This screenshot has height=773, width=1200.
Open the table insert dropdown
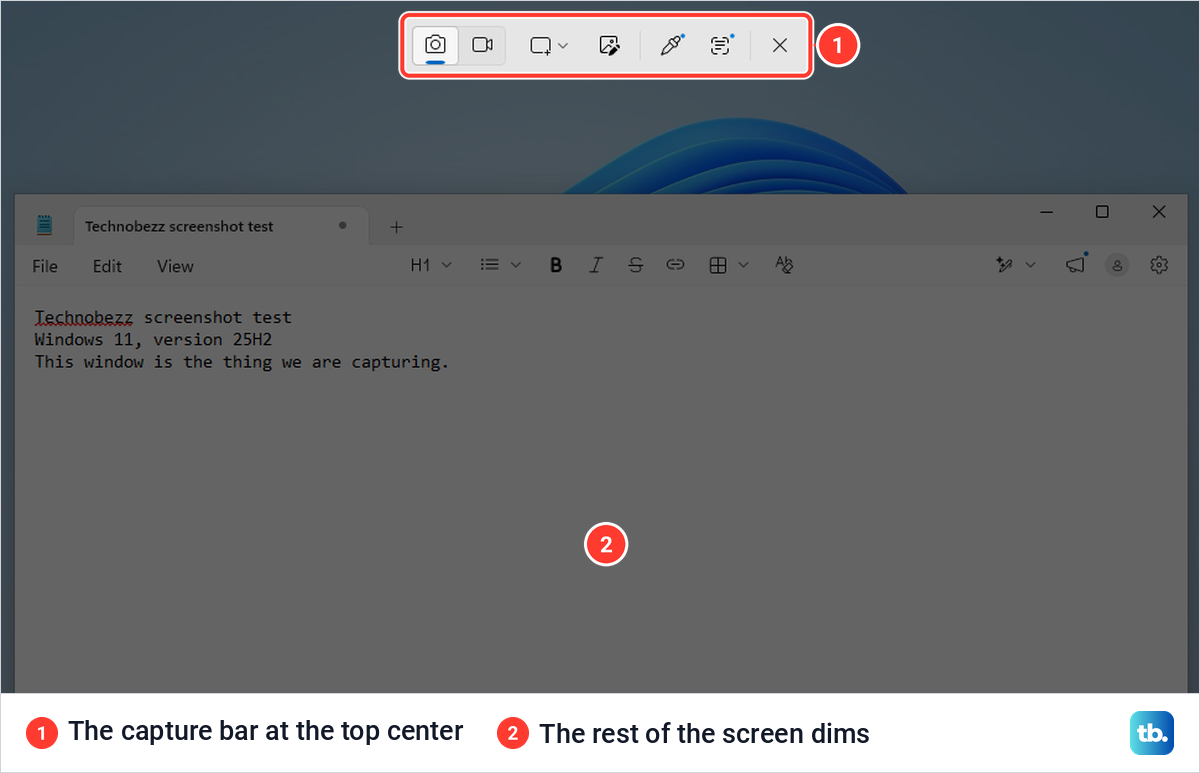(x=728, y=265)
